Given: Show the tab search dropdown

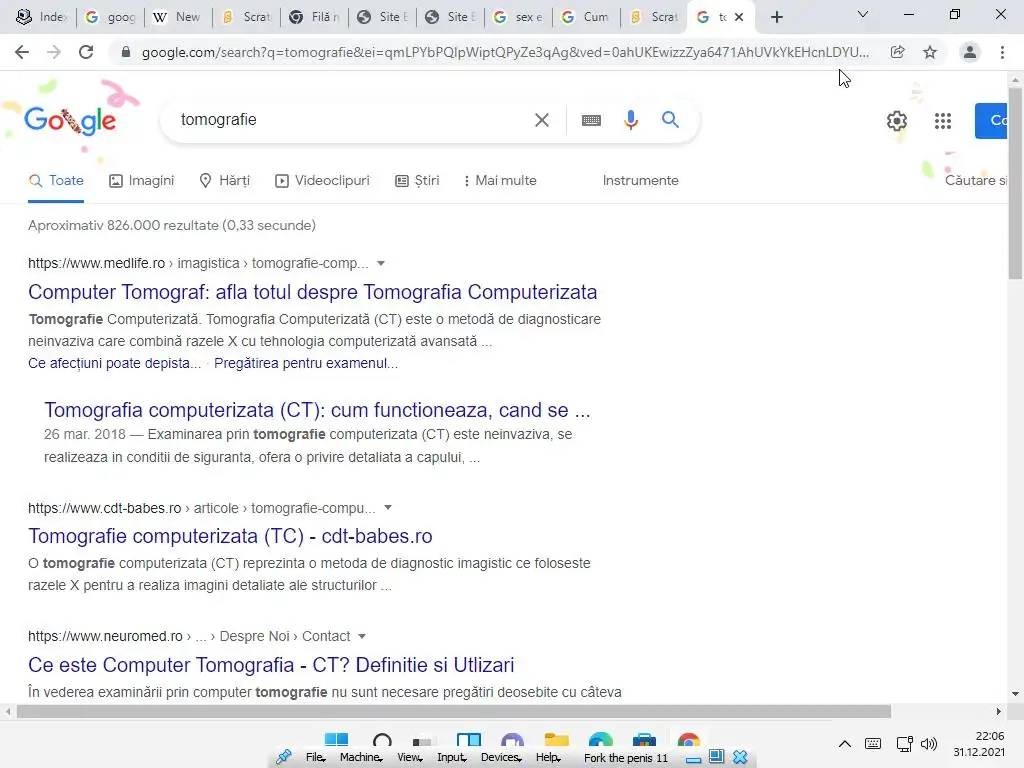Looking at the screenshot, I should pyautogui.click(x=863, y=14).
